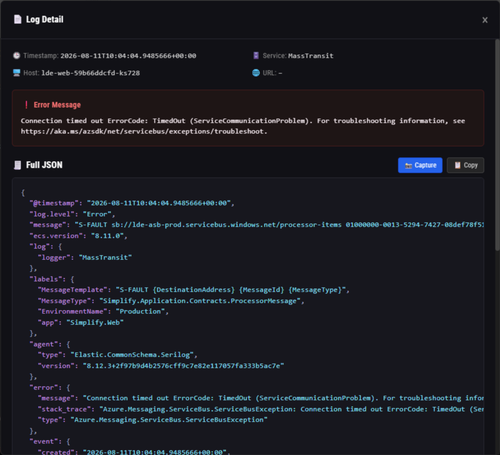Click the host name lde-web-59b66ddcfd-ks728
500x455 pixels.
pyautogui.click(x=90, y=73)
